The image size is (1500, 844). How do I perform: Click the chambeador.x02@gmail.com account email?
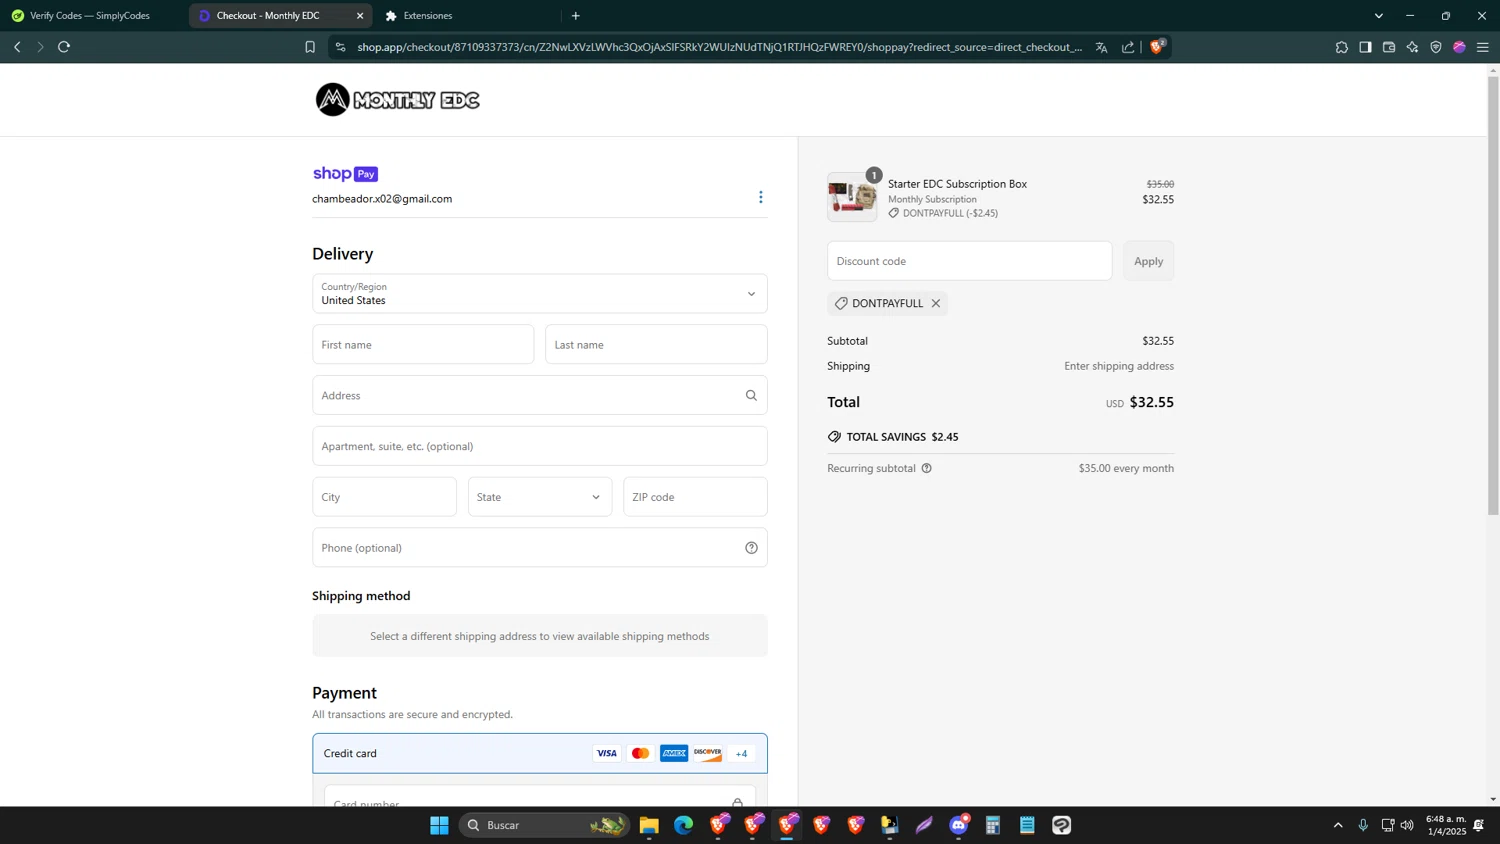382,199
